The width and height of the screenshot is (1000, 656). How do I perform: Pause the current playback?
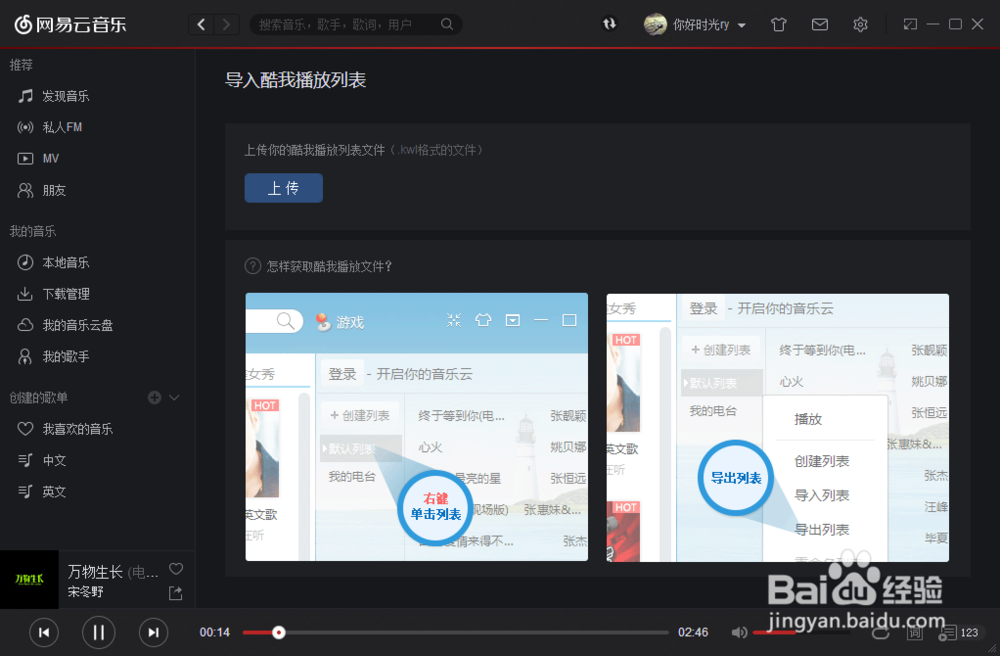[x=98, y=632]
